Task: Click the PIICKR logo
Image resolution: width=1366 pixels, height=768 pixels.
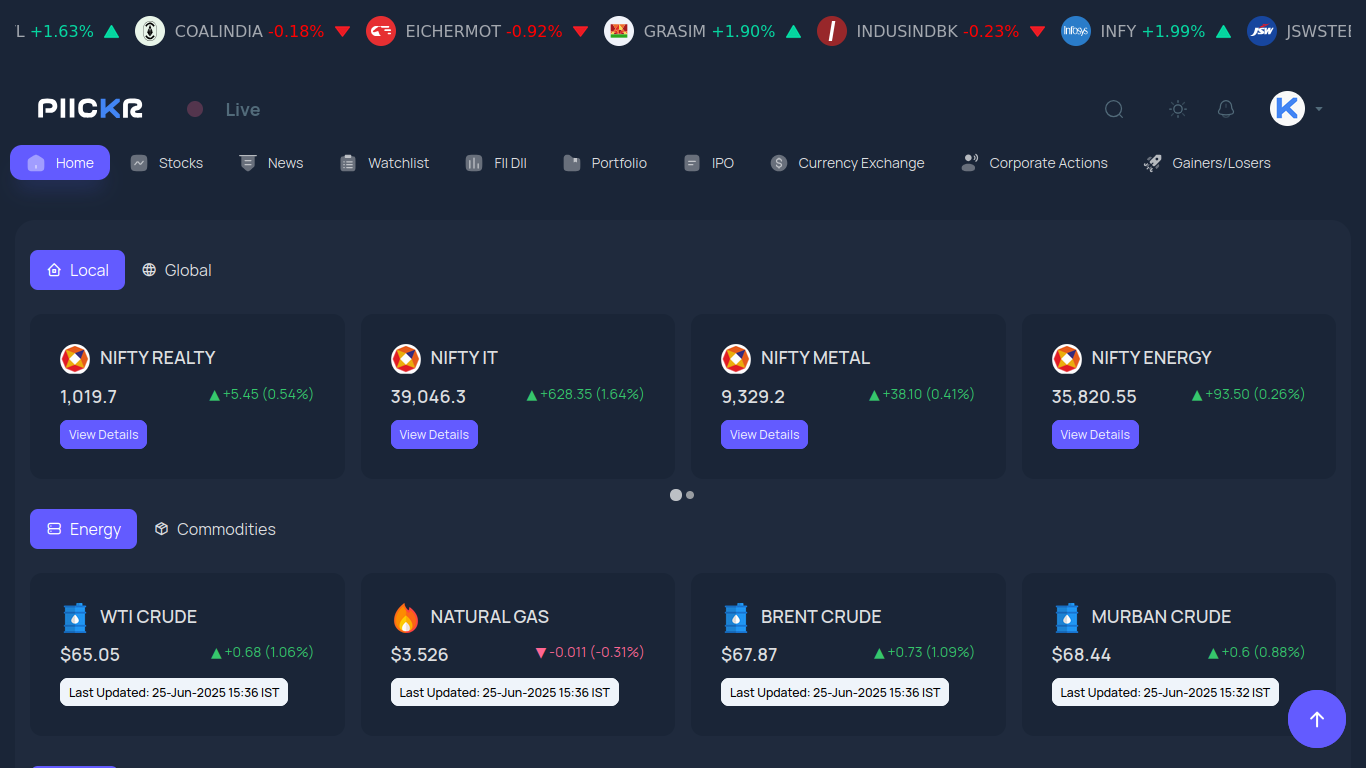Action: (88, 108)
